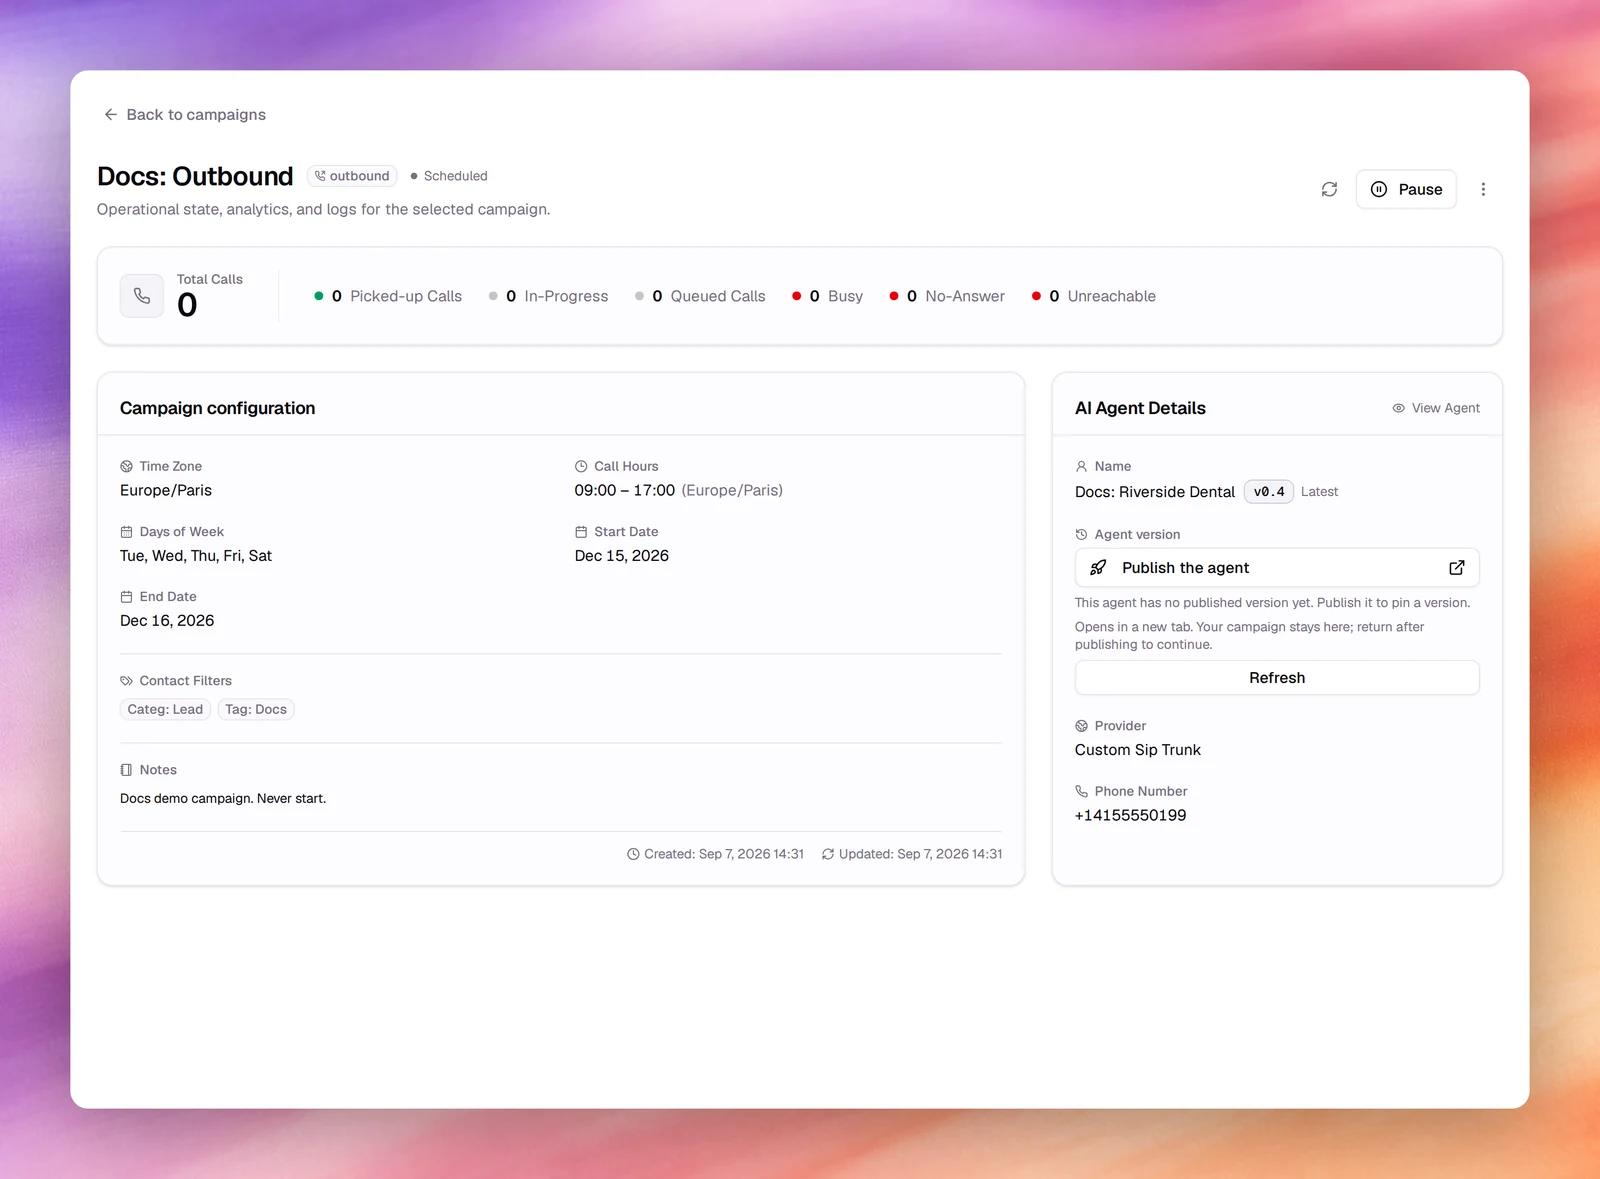1600x1179 pixels.
Task: Click the Picked-up Calls green dot
Action: tap(319, 296)
